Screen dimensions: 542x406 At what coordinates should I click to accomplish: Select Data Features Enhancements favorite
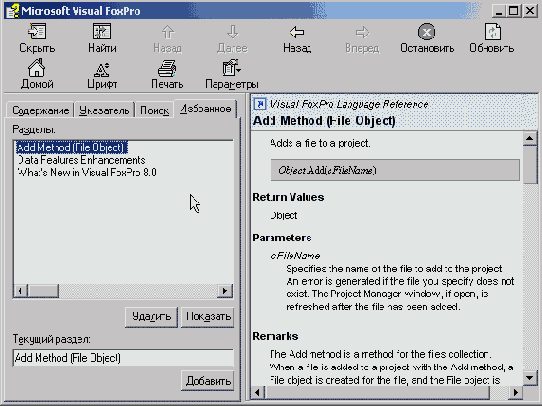pyautogui.click(x=81, y=160)
